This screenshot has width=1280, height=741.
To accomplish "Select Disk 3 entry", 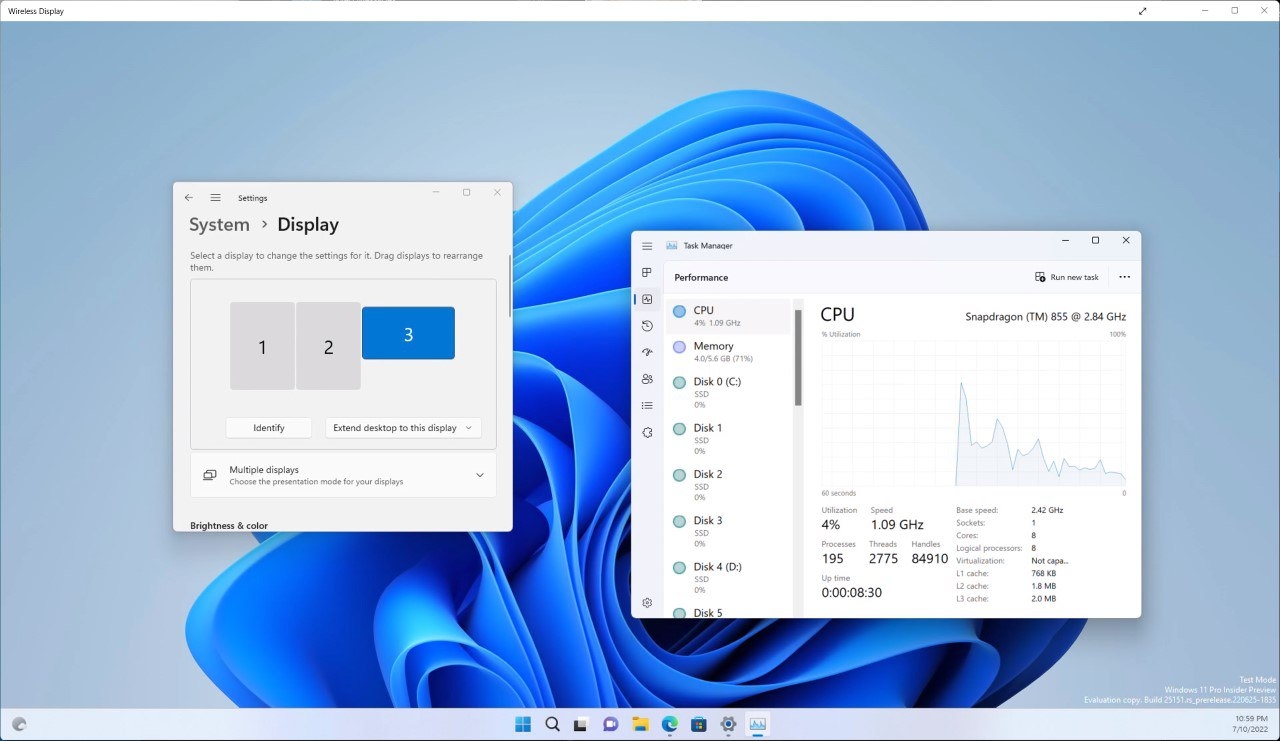I will tap(730, 532).
